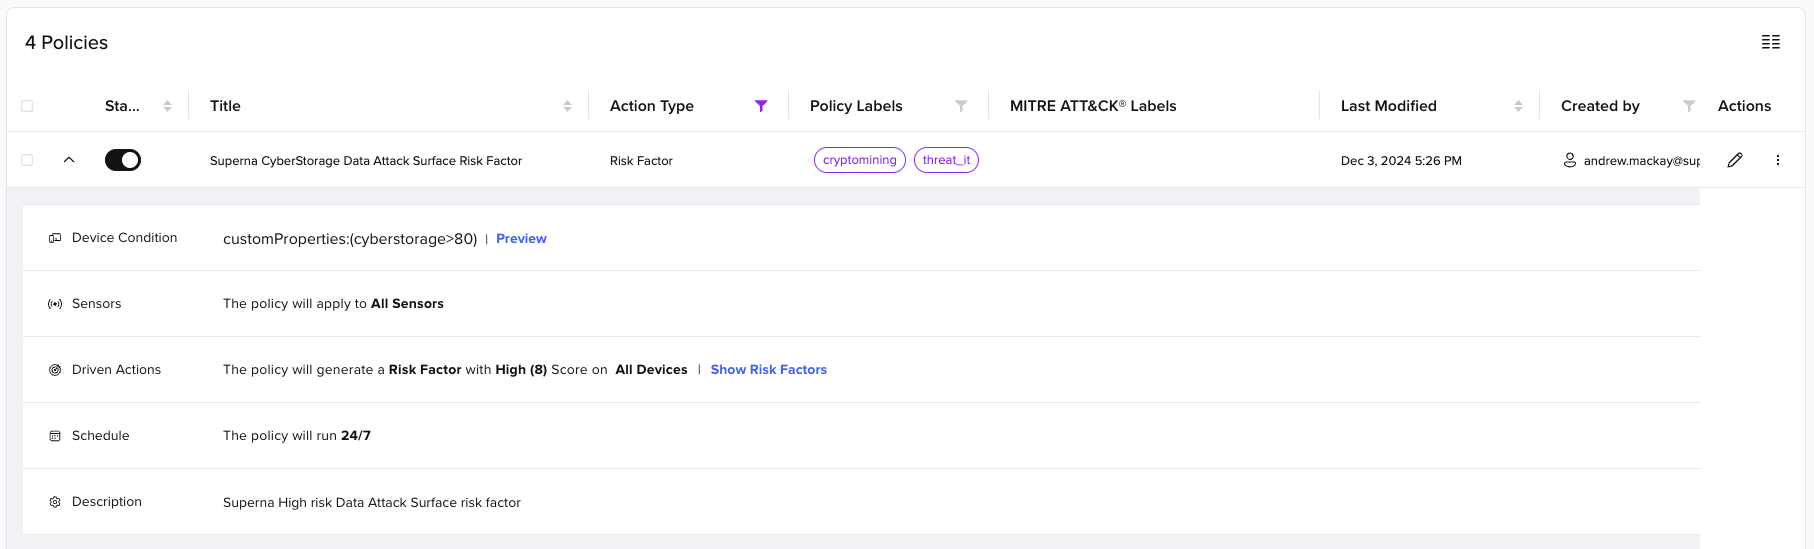Image resolution: width=1814 pixels, height=549 pixels.
Task: Filter by Action Type funnel icon
Action: pyautogui.click(x=761, y=106)
